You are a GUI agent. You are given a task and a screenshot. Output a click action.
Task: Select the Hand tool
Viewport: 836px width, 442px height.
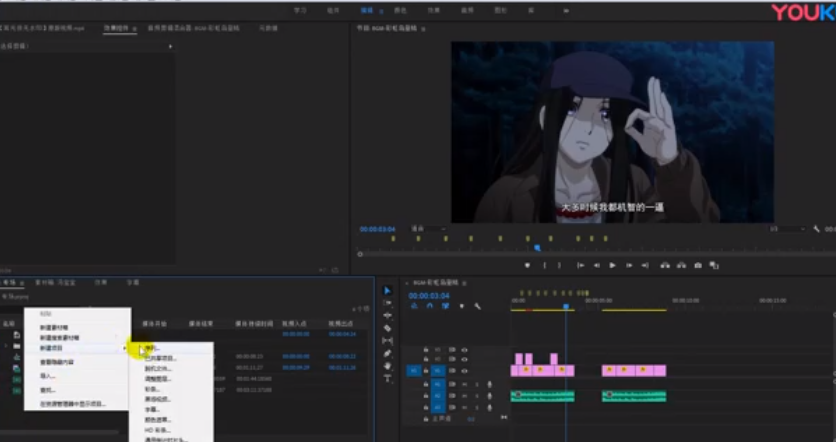pyautogui.click(x=388, y=366)
